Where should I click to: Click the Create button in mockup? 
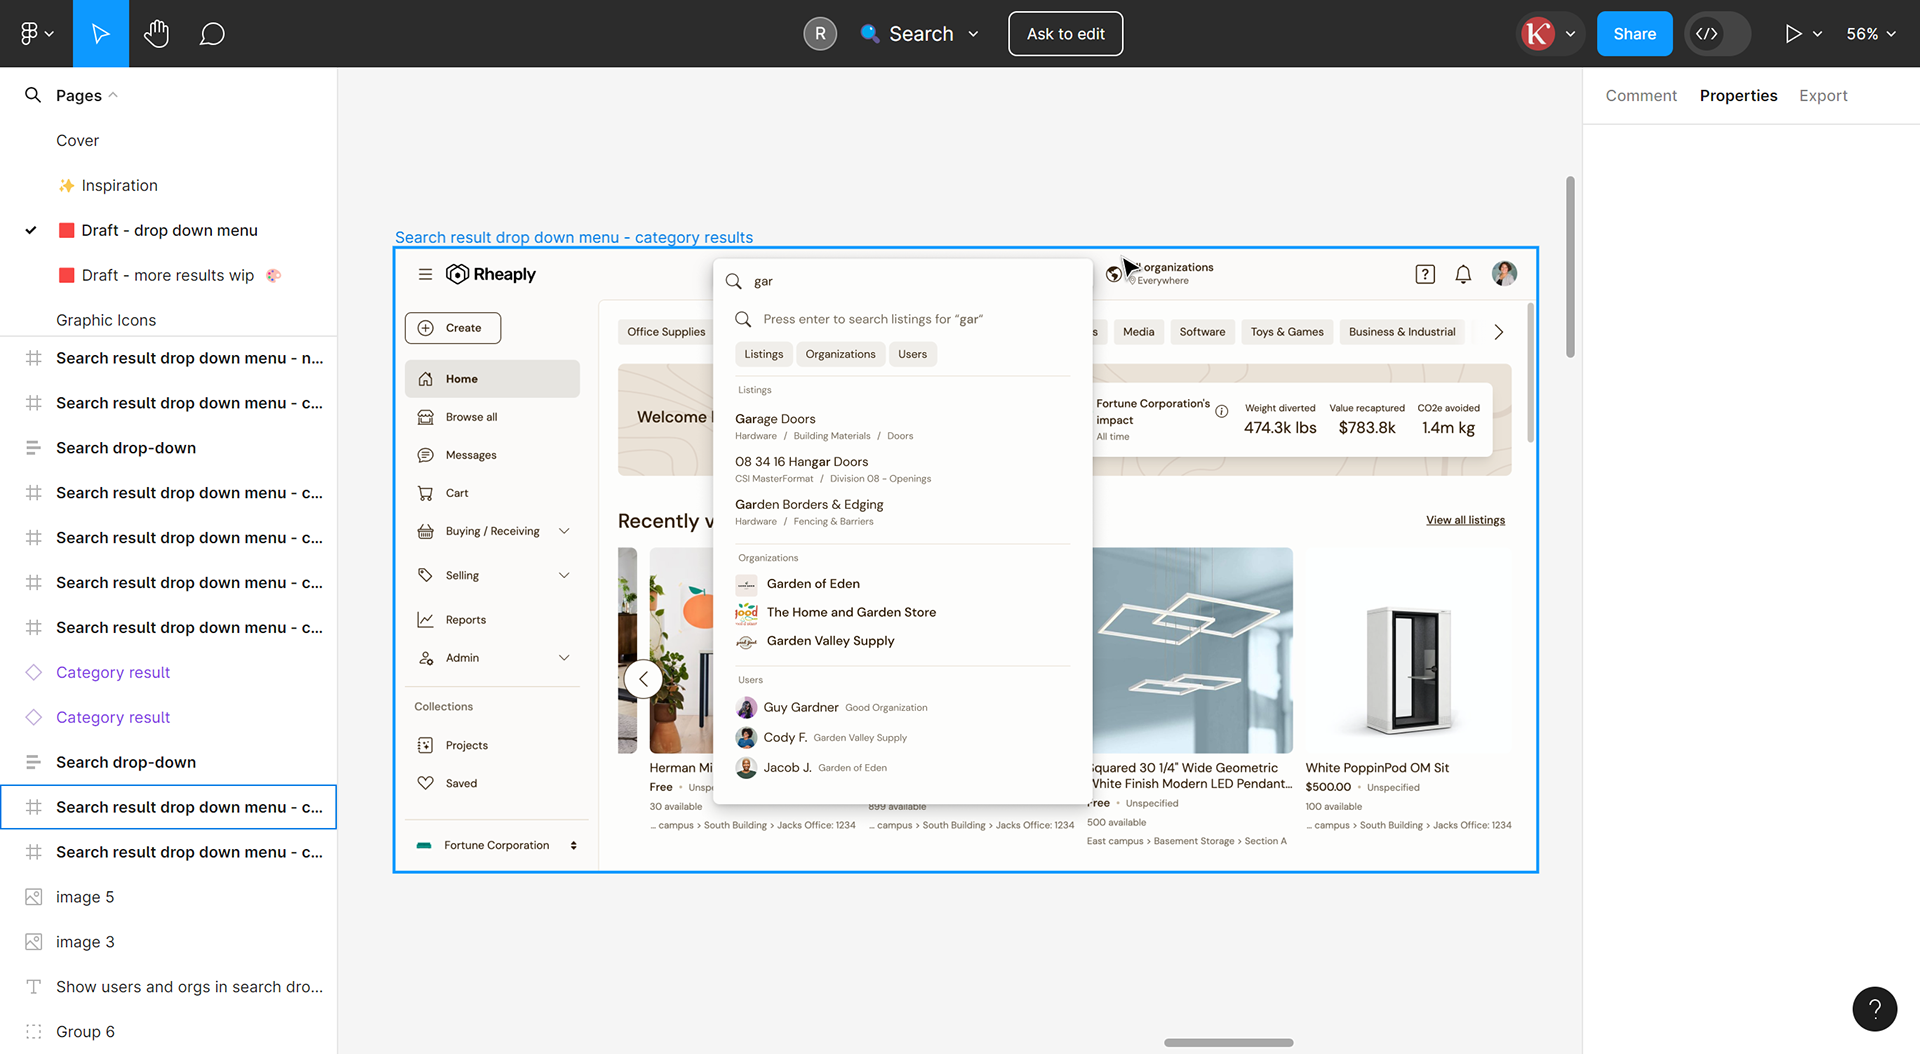[453, 328]
